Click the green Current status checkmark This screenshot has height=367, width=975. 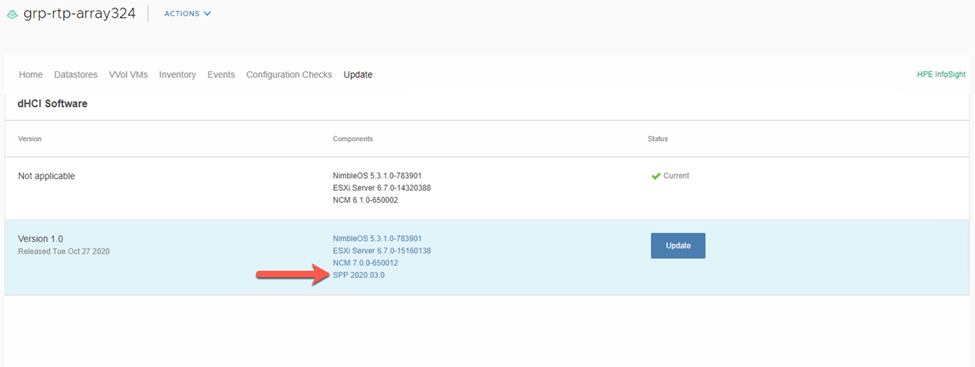click(x=655, y=176)
